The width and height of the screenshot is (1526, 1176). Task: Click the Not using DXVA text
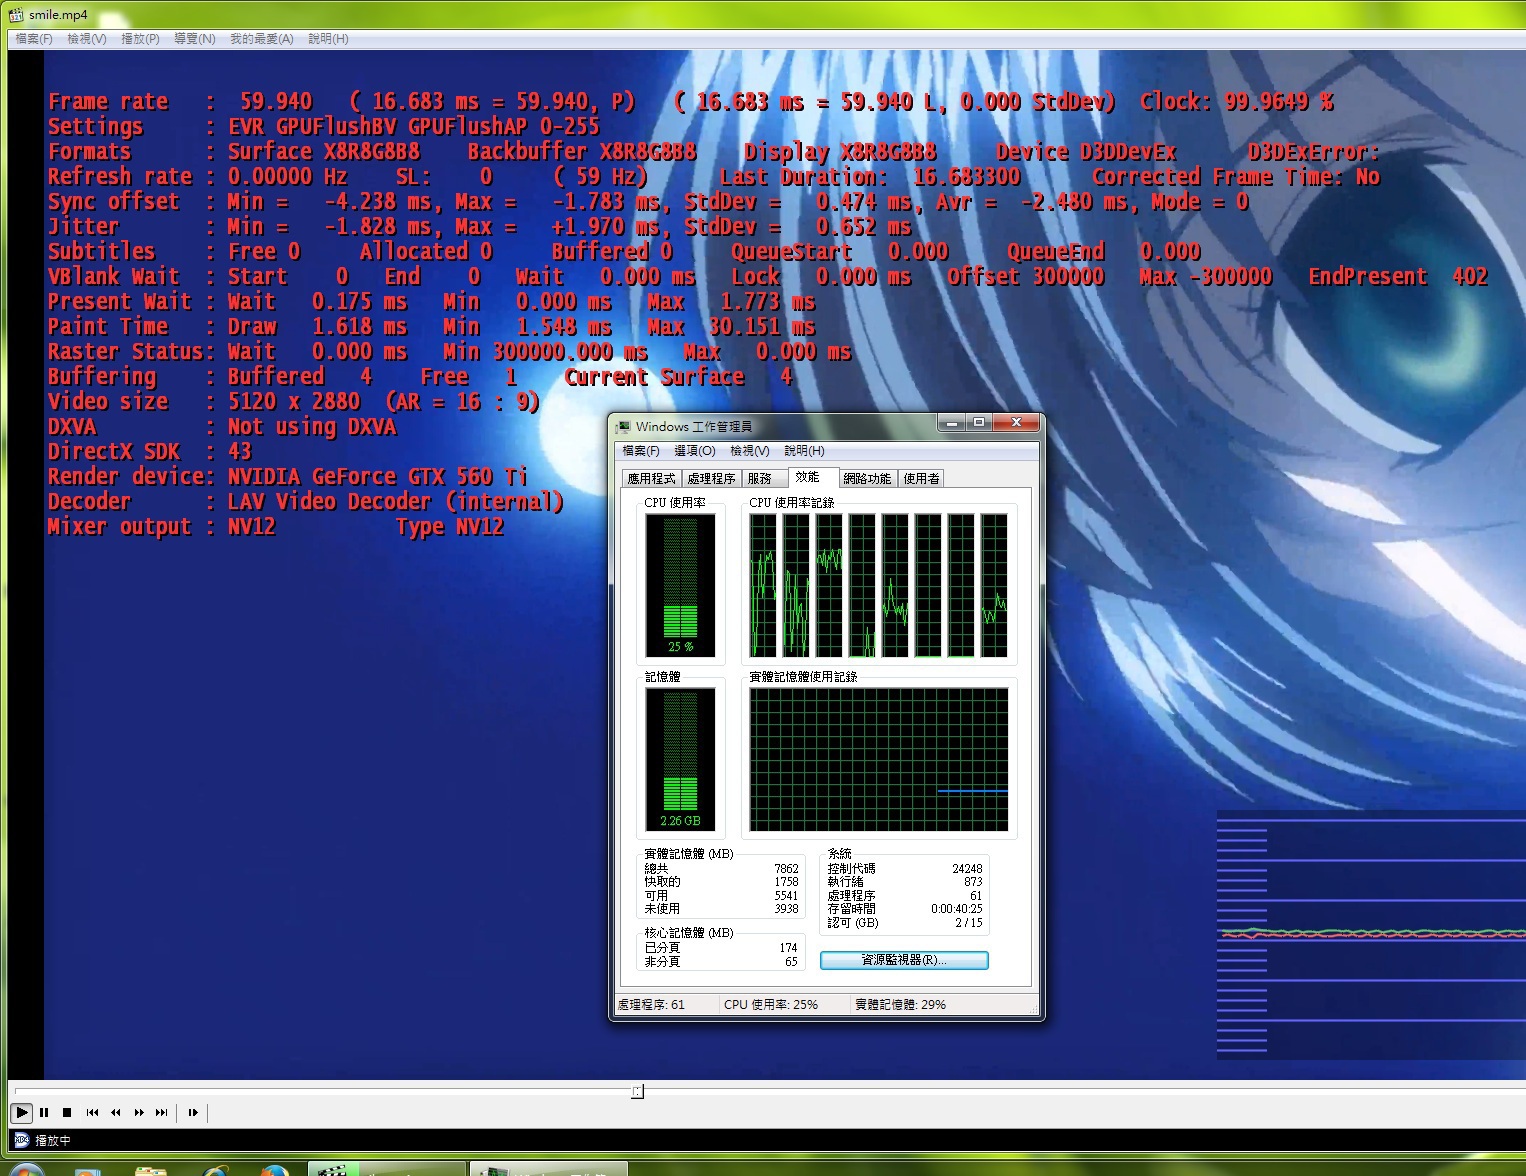pos(312,426)
